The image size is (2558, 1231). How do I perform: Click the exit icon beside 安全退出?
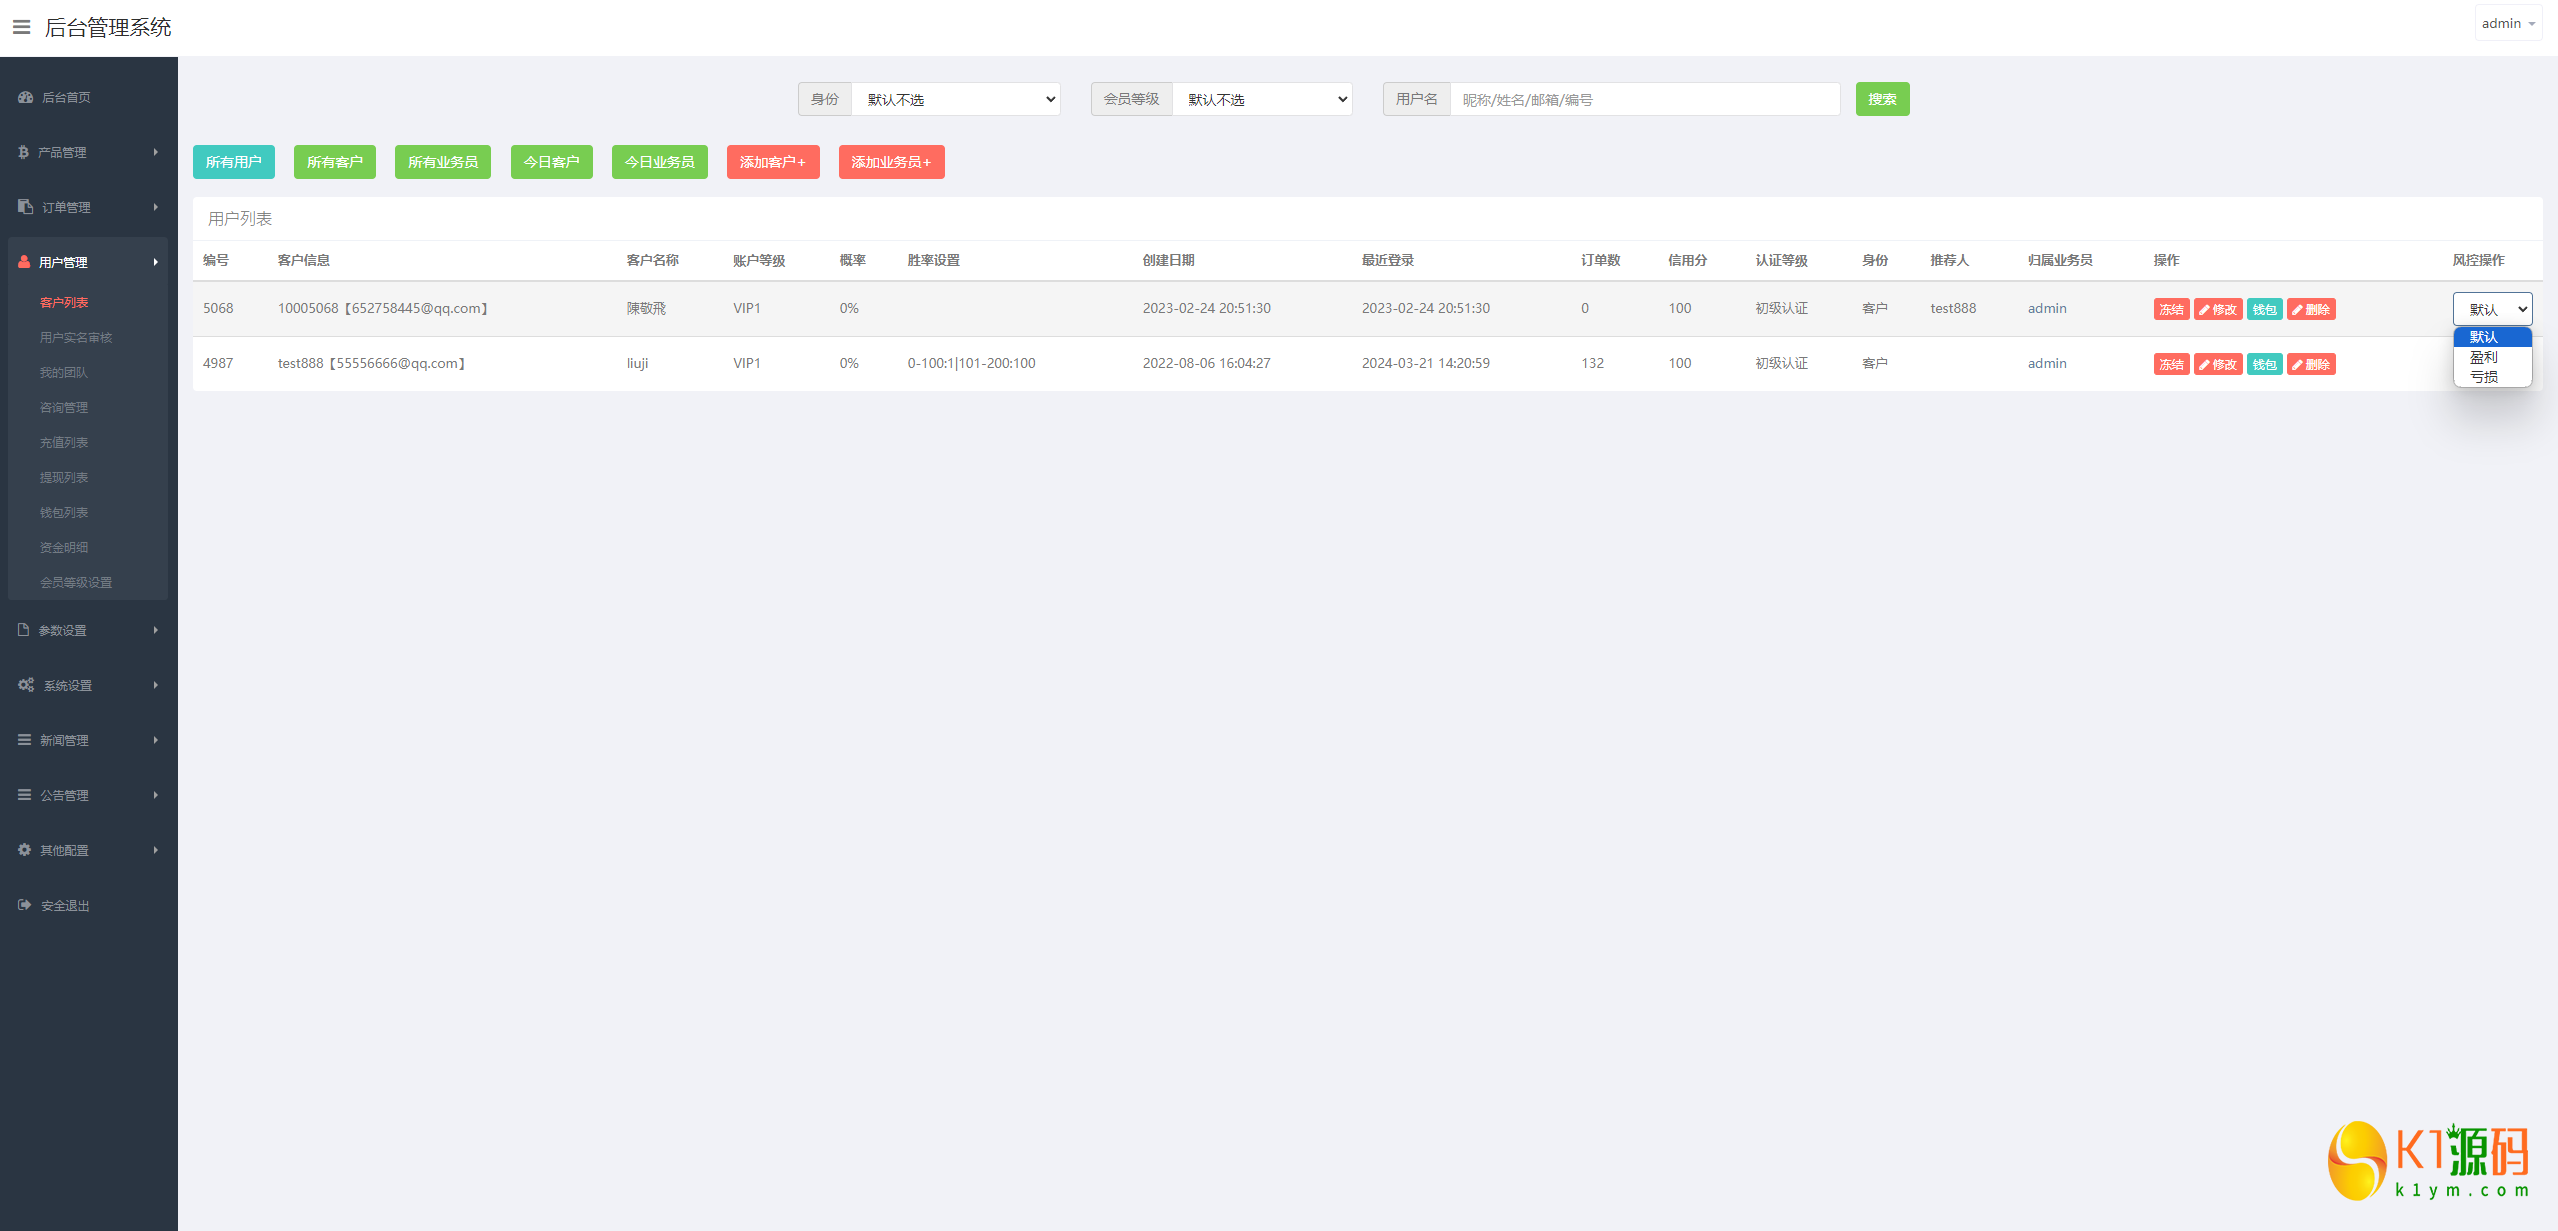(x=25, y=905)
